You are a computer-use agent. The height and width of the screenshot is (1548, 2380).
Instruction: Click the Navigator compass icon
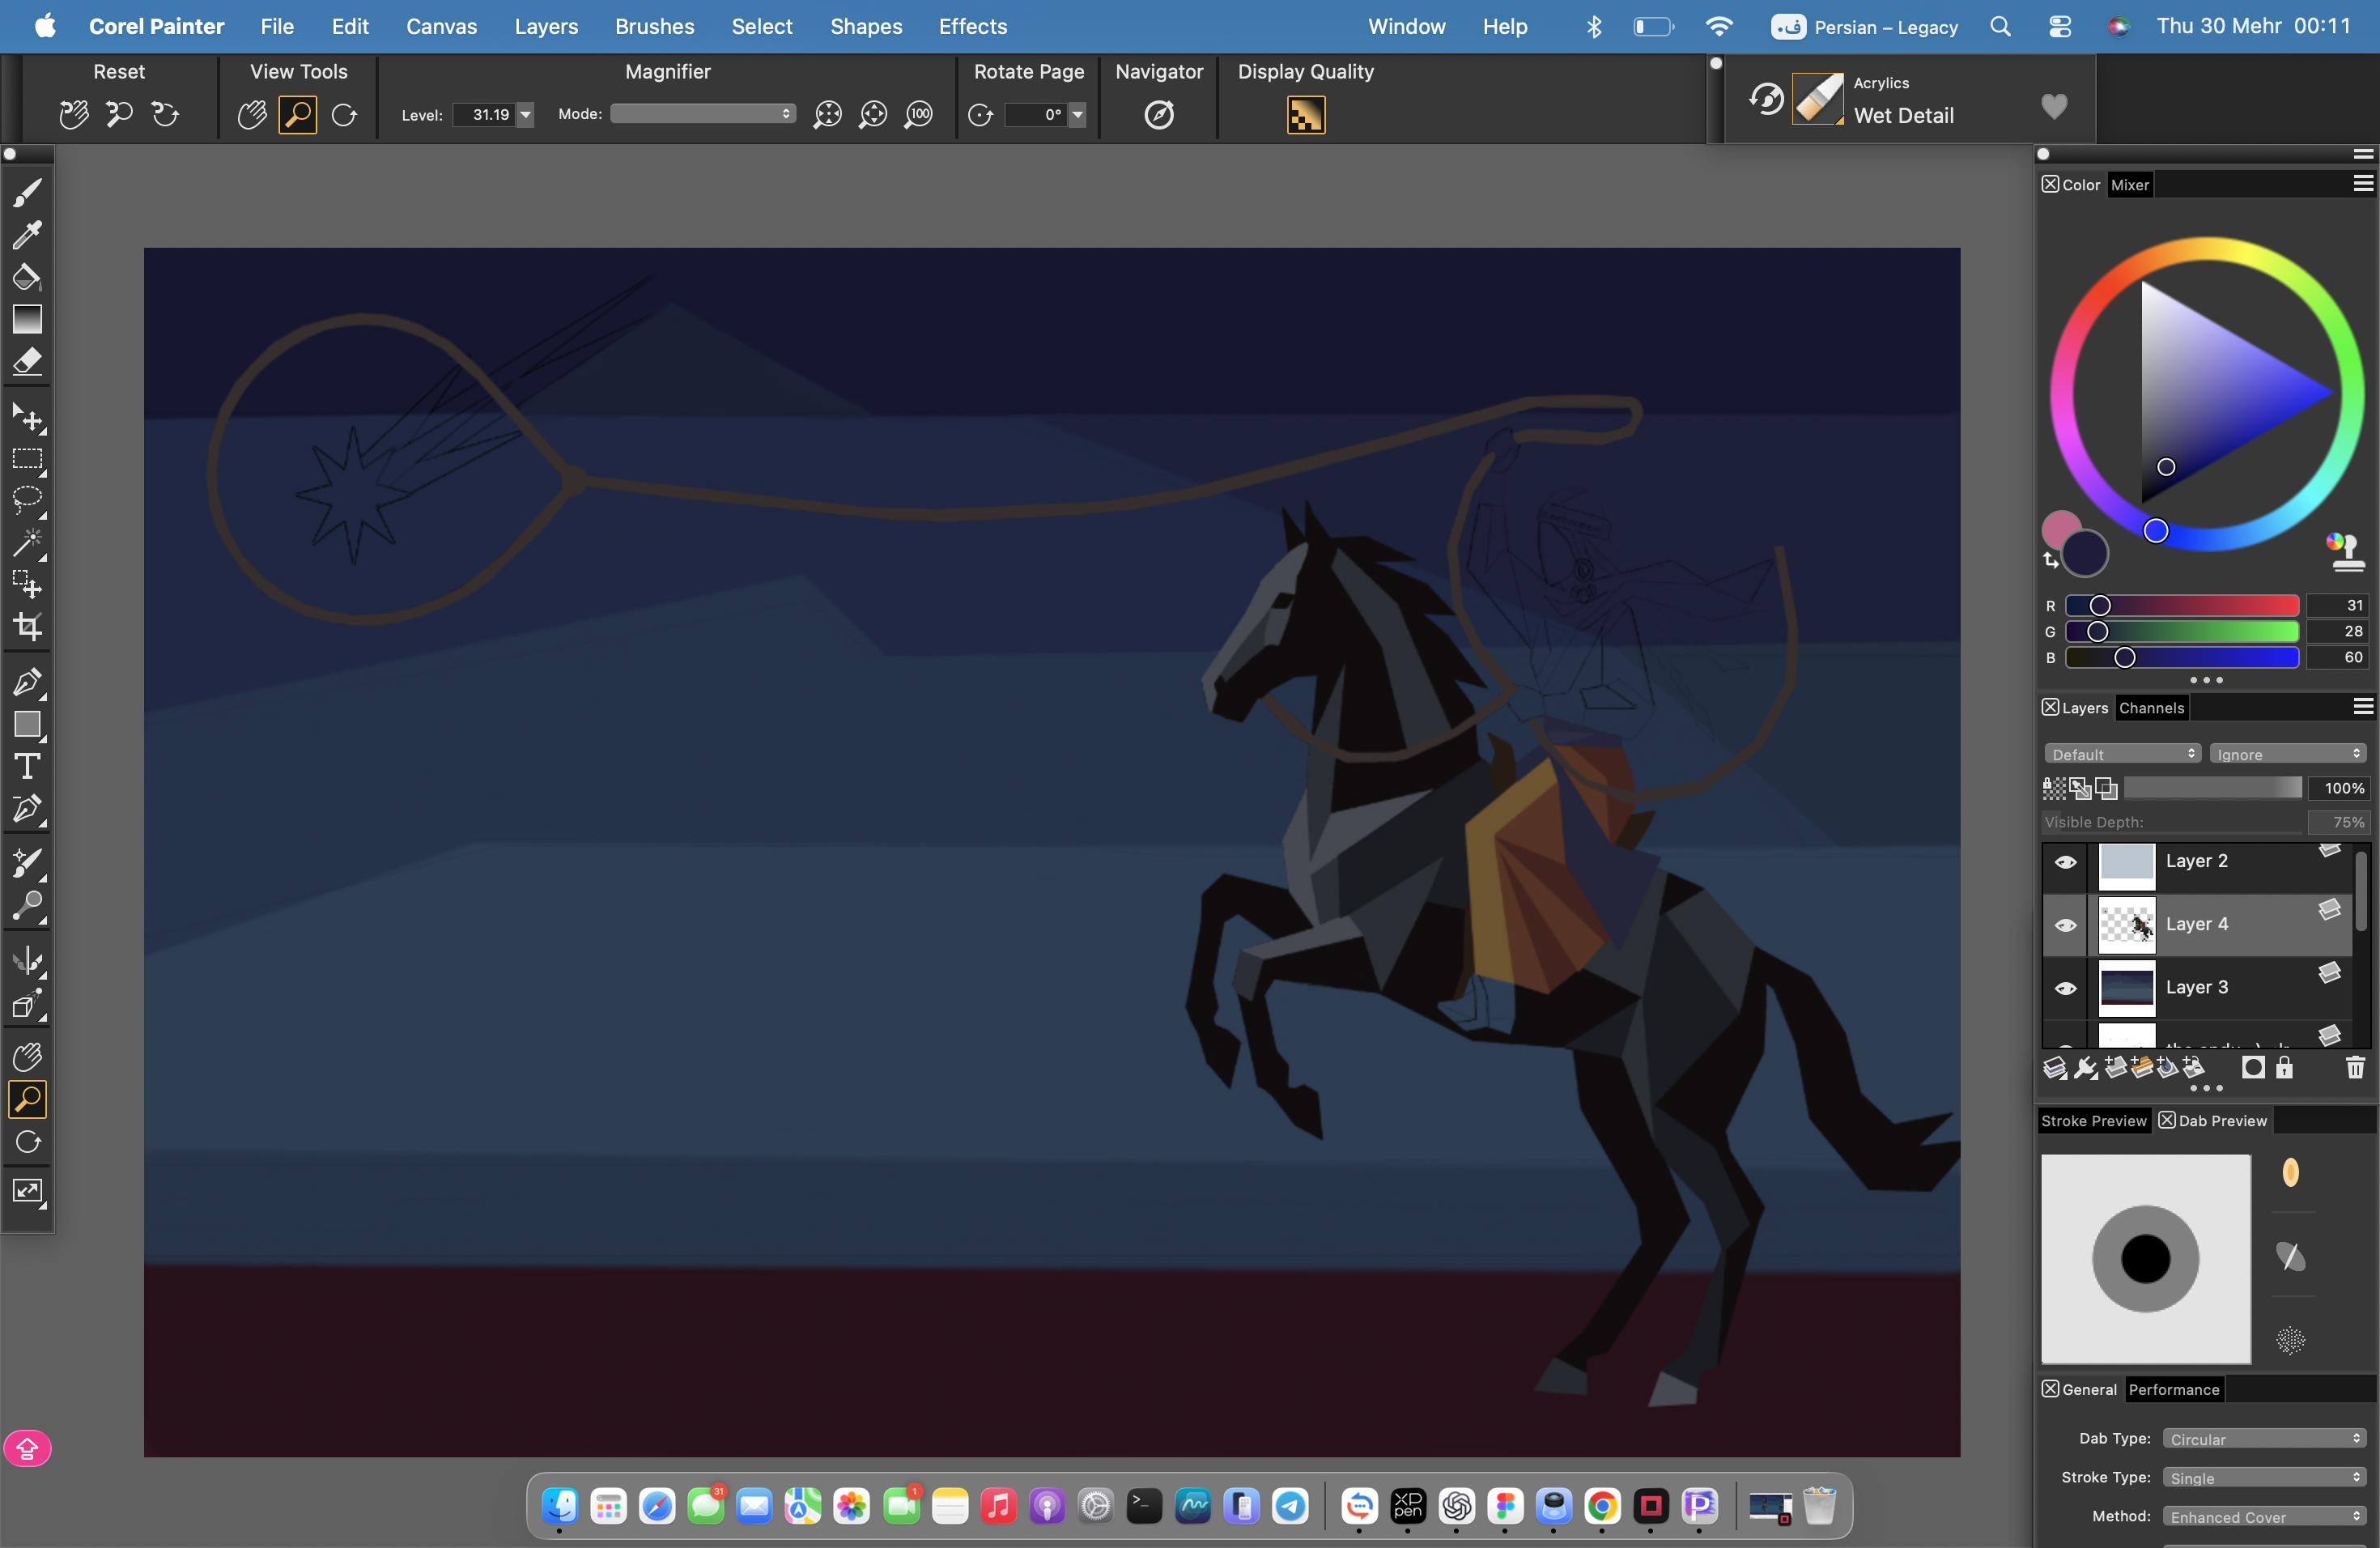pos(1159,115)
